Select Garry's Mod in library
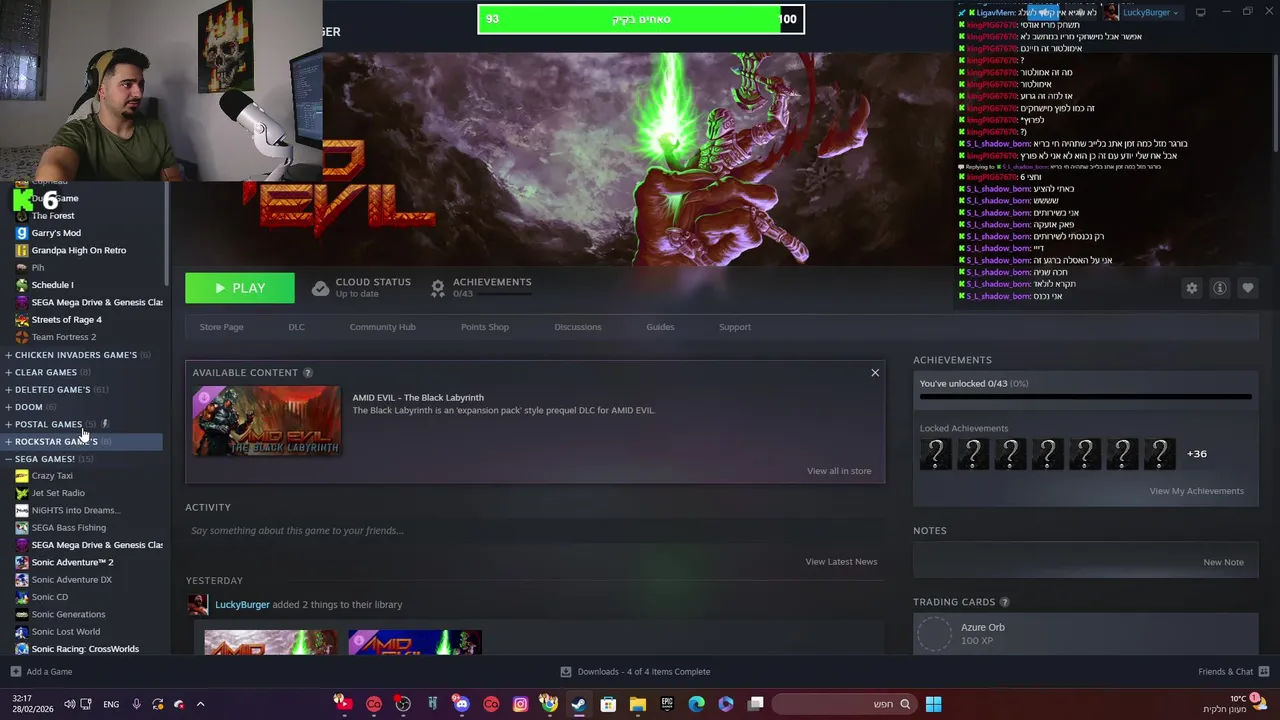This screenshot has width=1280, height=720. (56, 233)
